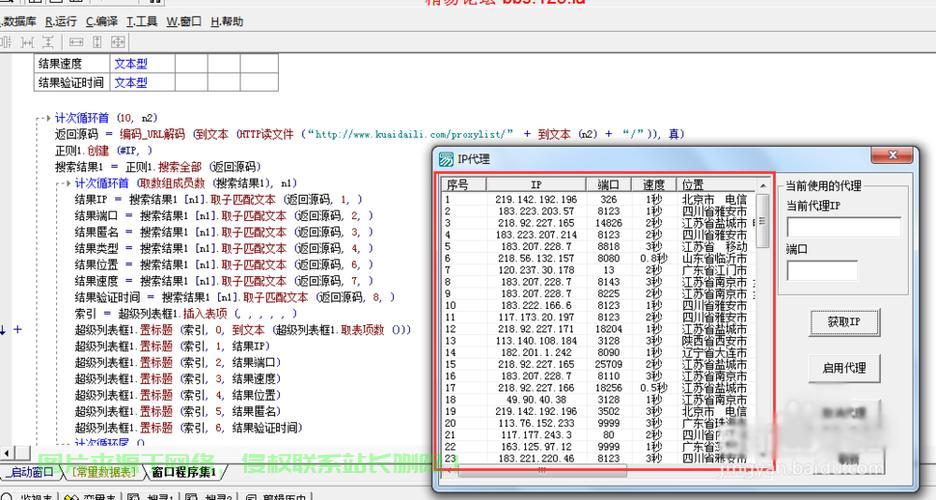Viewport: 936px width, 500px height.
Task: Select proxy row 49.90.40.38
Action: (x=599, y=400)
